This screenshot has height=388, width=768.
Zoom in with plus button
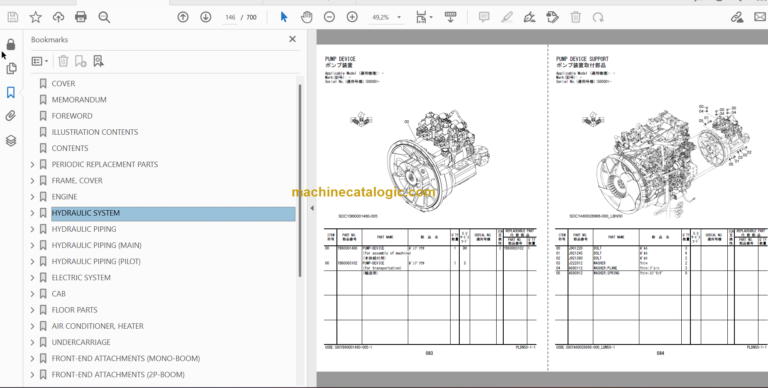click(352, 18)
